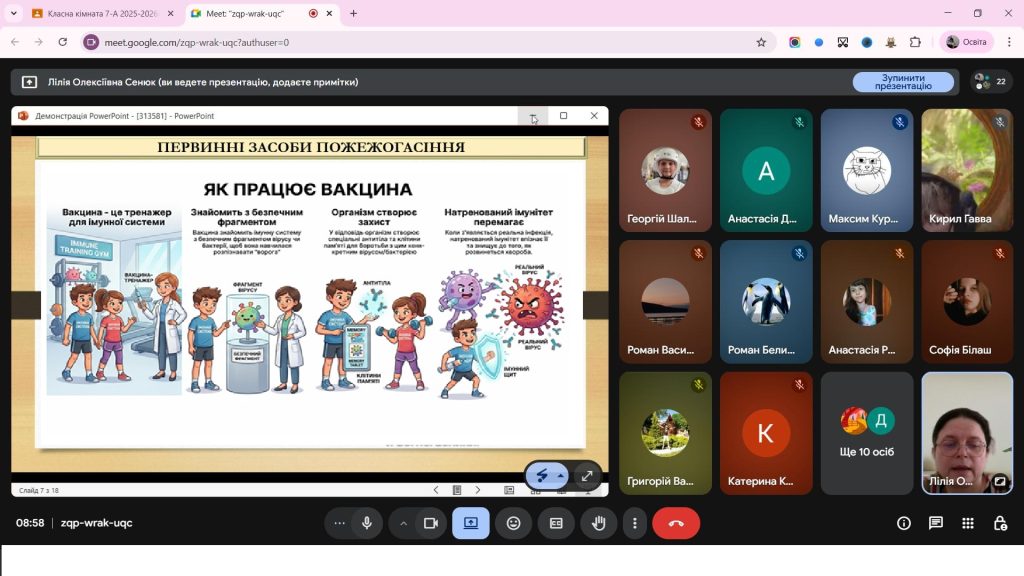Click Зупинити презентацію button

tap(903, 82)
